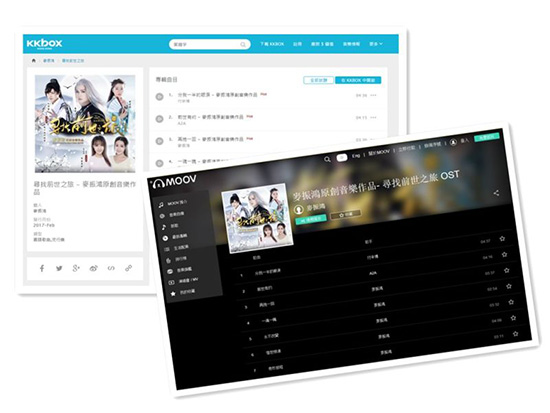
Task: Expand the last KKBOX nav dropdown with arrow
Action: (376, 44)
